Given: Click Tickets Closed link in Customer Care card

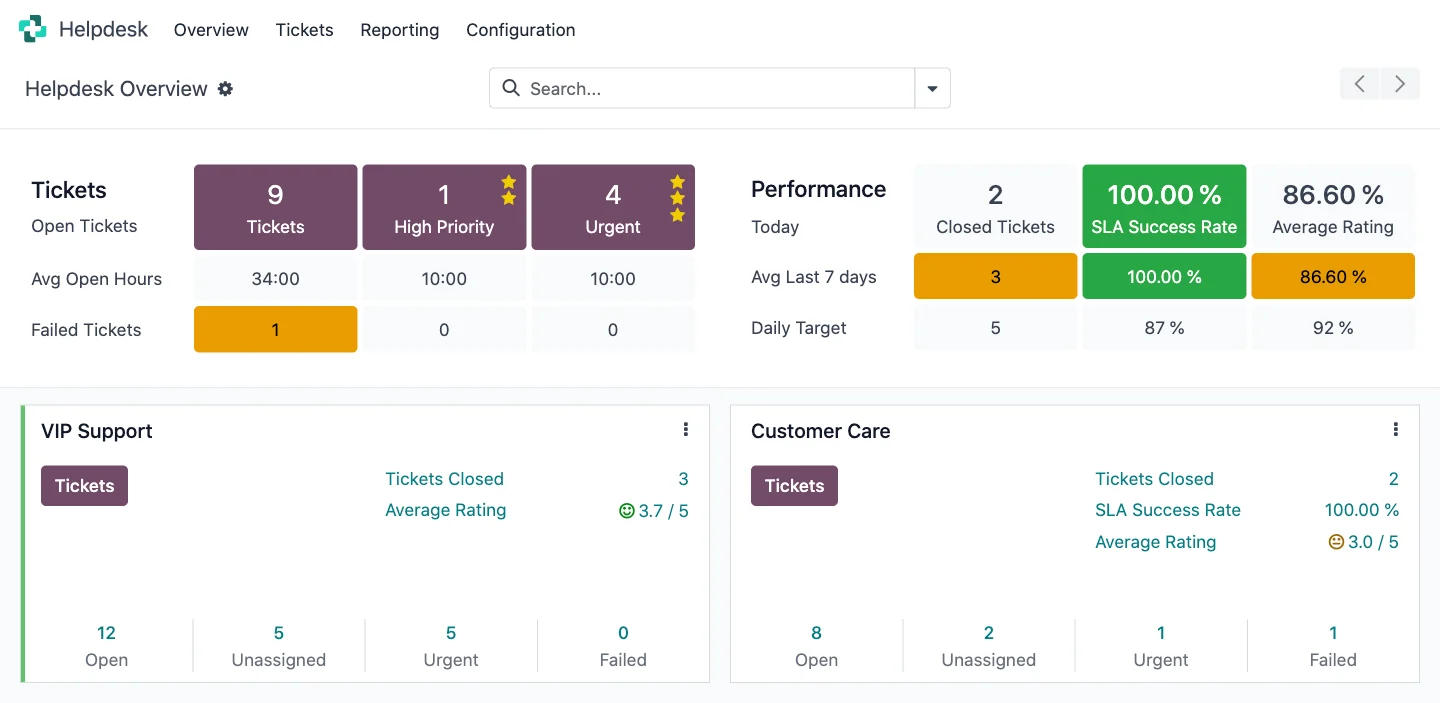Looking at the screenshot, I should coord(1154,479).
